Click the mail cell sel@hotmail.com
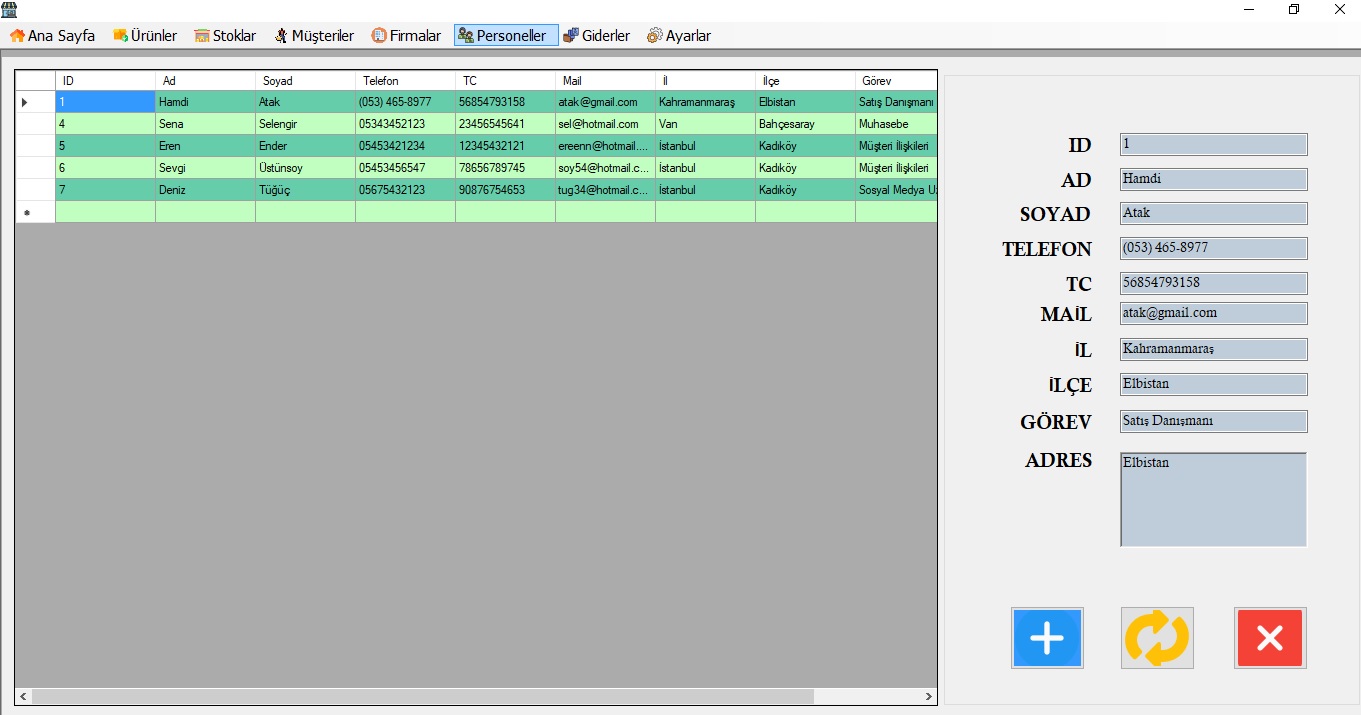Viewport: 1361px width, 715px height. (605, 124)
